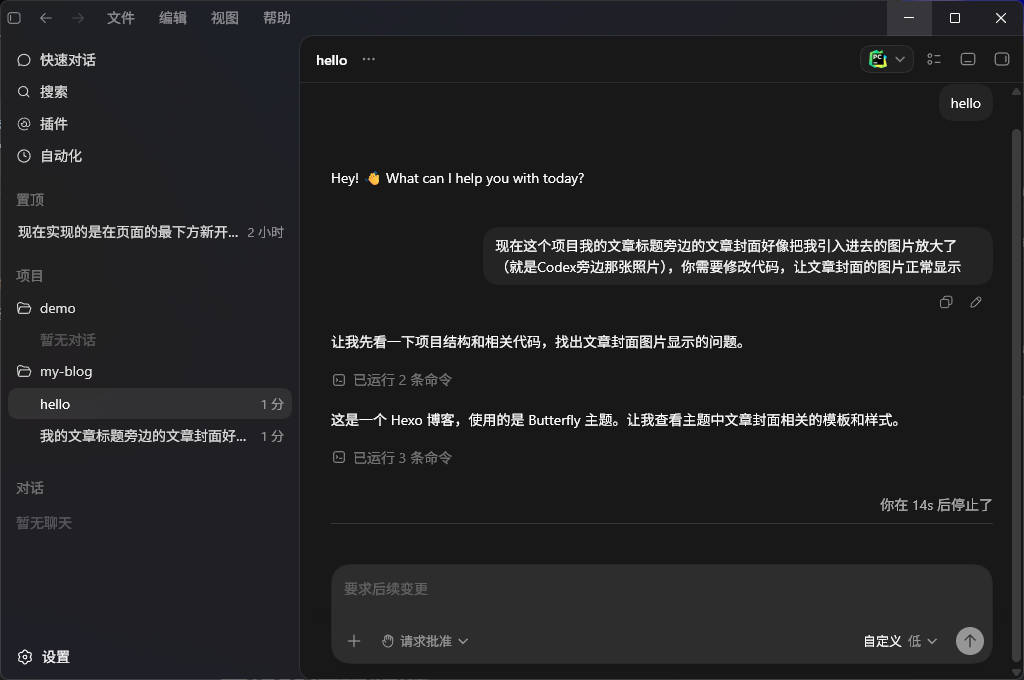Open conversation 我的文章标题旁边的文章封面好
This screenshot has height=680, width=1024.
pos(150,436)
